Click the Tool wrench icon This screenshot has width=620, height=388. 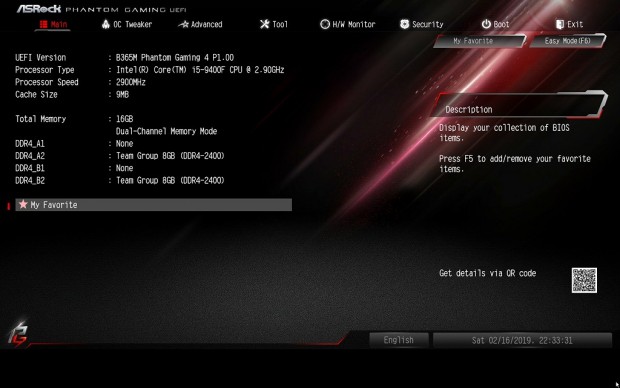tap(265, 25)
